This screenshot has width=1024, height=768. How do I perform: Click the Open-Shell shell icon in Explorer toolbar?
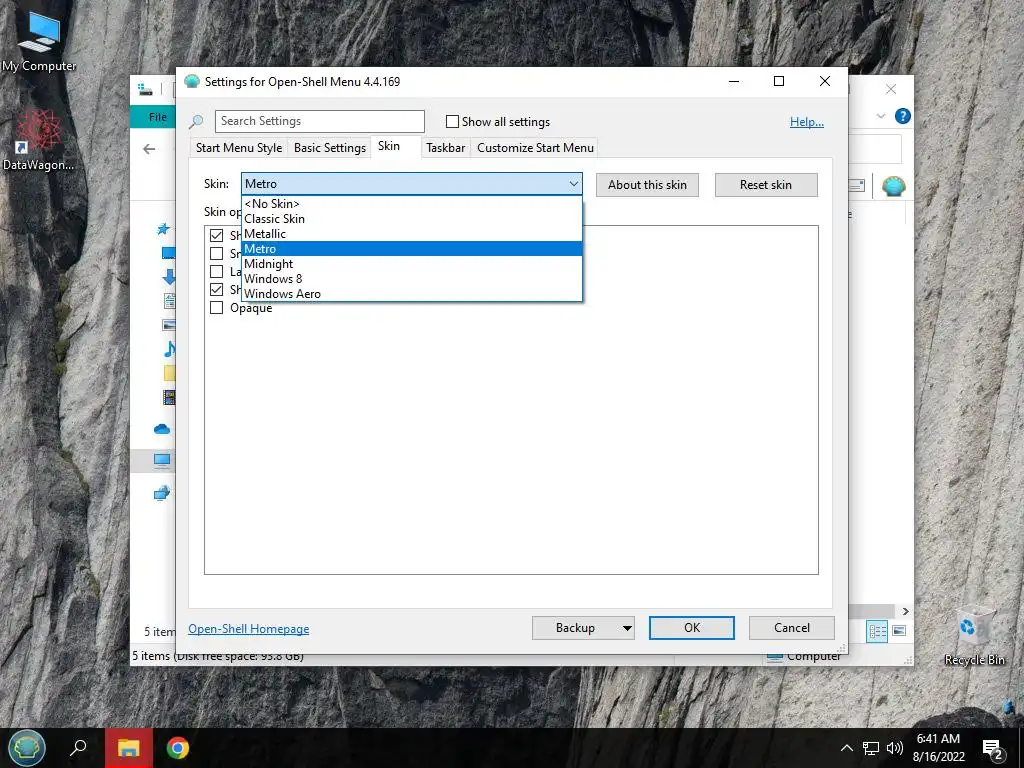pos(893,186)
